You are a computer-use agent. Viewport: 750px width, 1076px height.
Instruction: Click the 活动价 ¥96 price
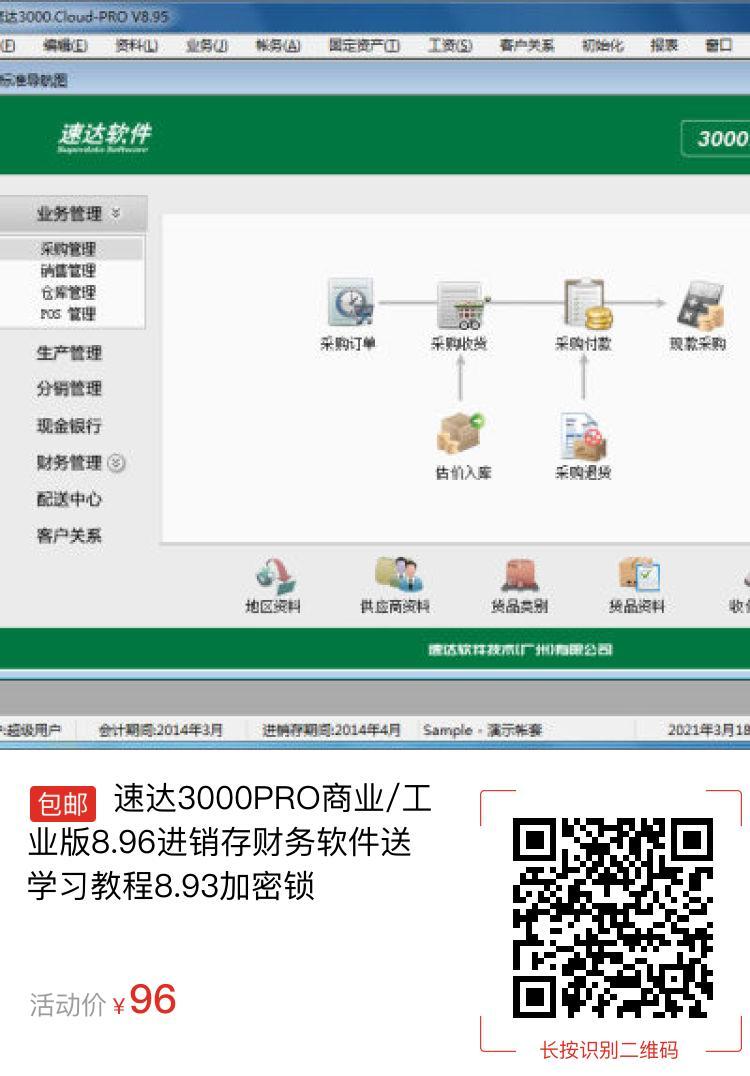click(x=103, y=1001)
